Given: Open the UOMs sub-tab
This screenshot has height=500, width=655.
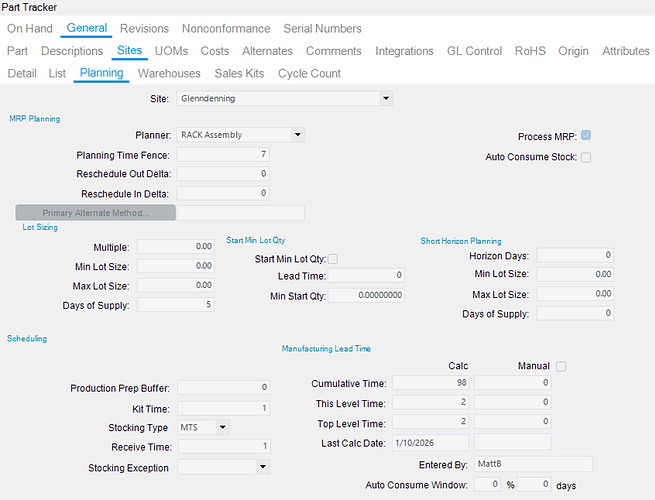Looking at the screenshot, I should coord(171,51).
